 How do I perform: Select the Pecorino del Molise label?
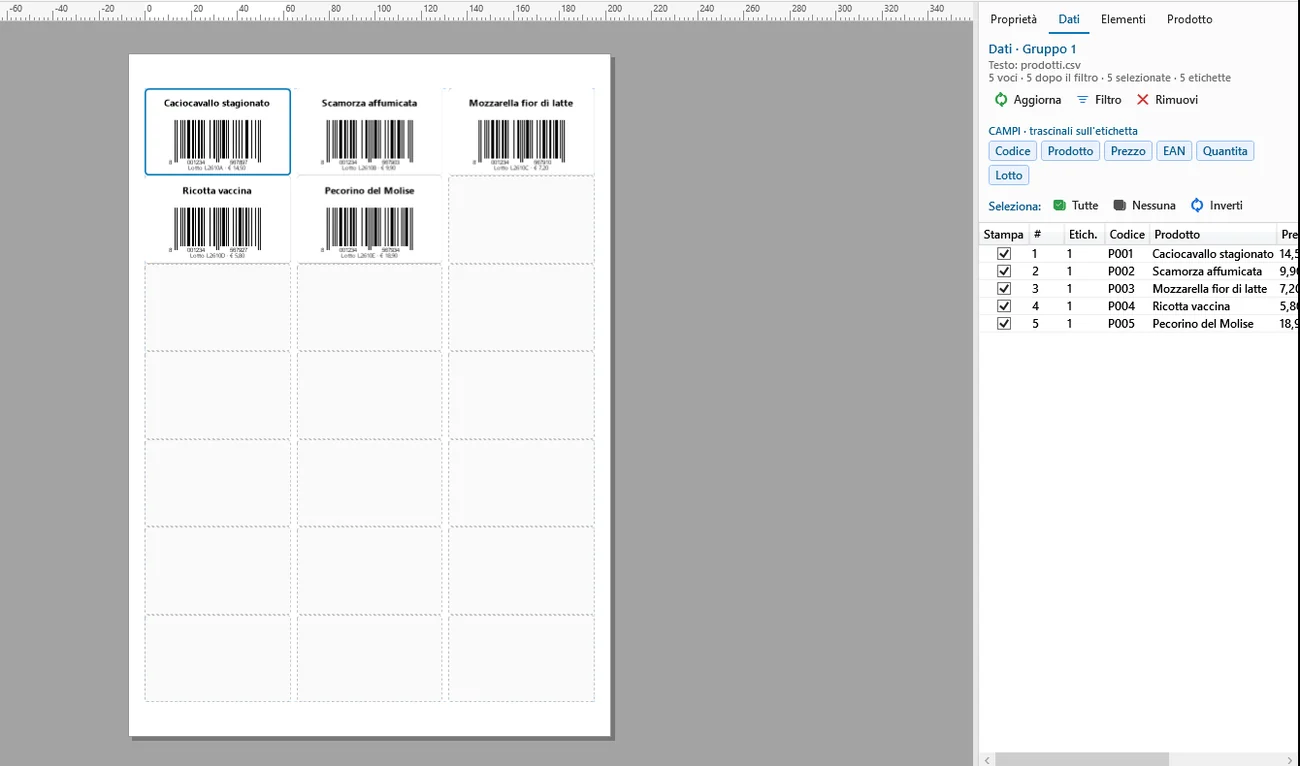(x=369, y=220)
